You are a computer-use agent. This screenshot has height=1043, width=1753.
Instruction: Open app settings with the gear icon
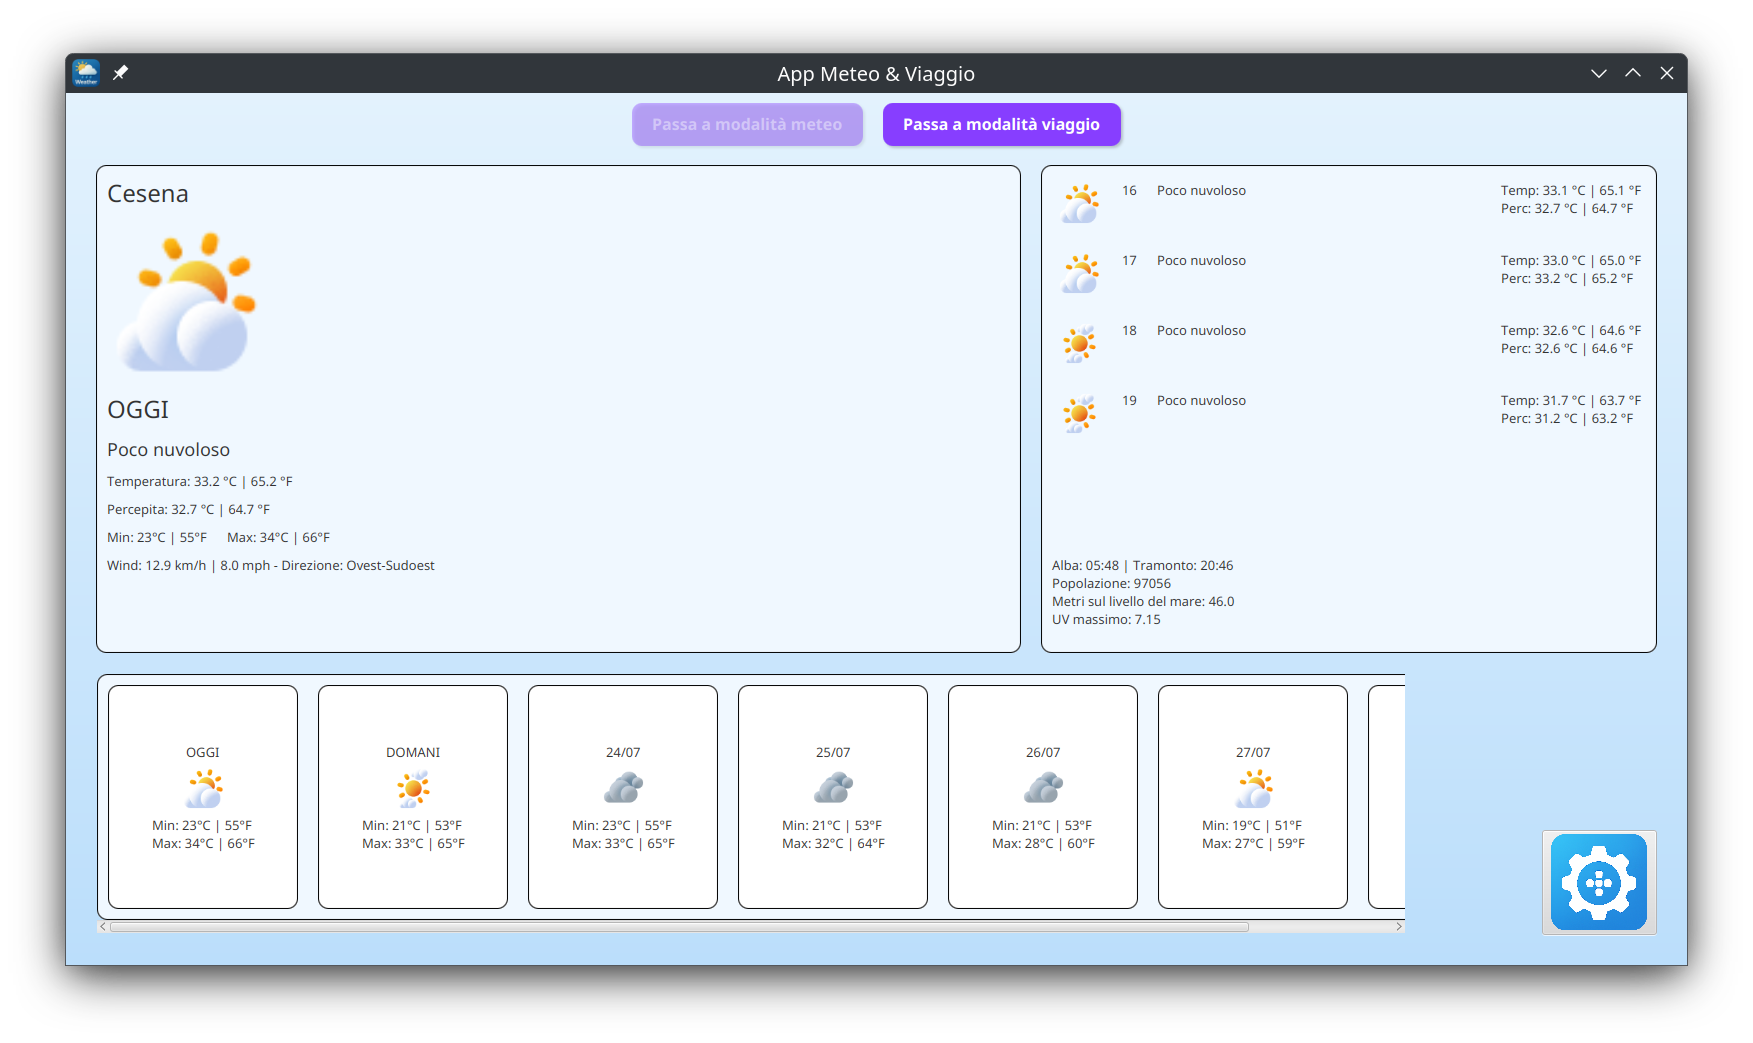1598,882
